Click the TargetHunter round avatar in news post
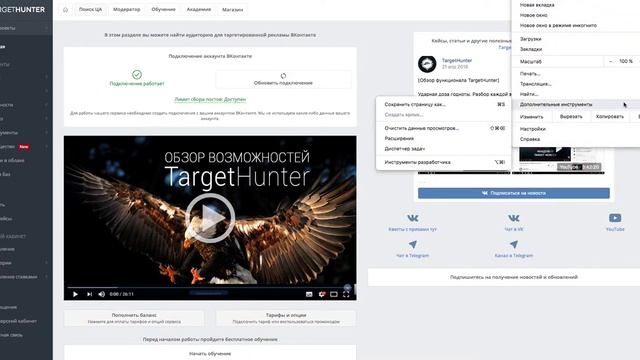Image resolution: width=640 pixels, height=360 pixels. (x=427, y=64)
